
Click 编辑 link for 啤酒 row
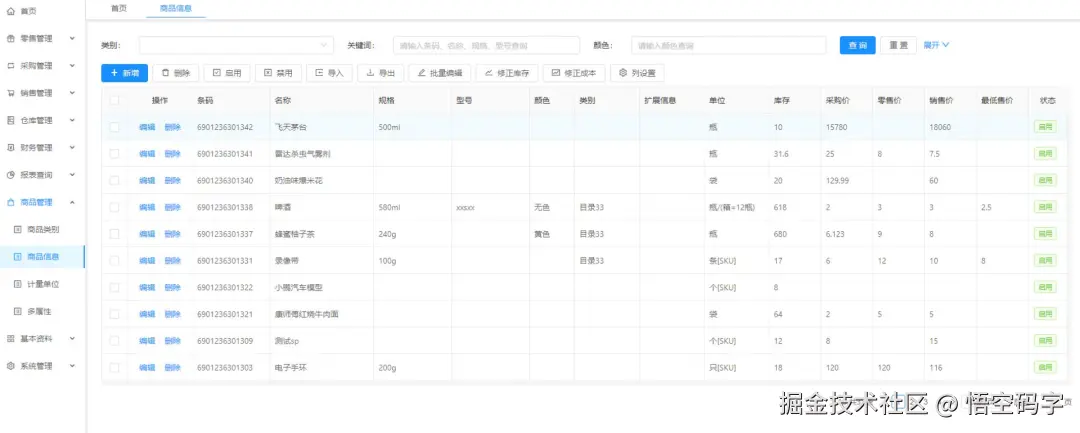[147, 207]
